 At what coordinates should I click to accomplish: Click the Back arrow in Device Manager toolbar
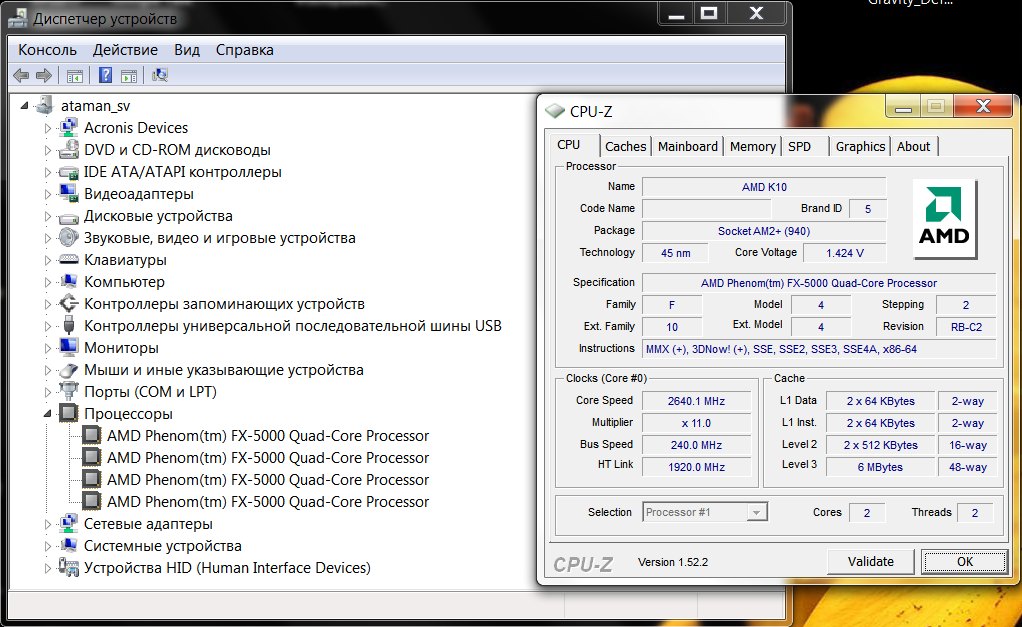click(21, 76)
